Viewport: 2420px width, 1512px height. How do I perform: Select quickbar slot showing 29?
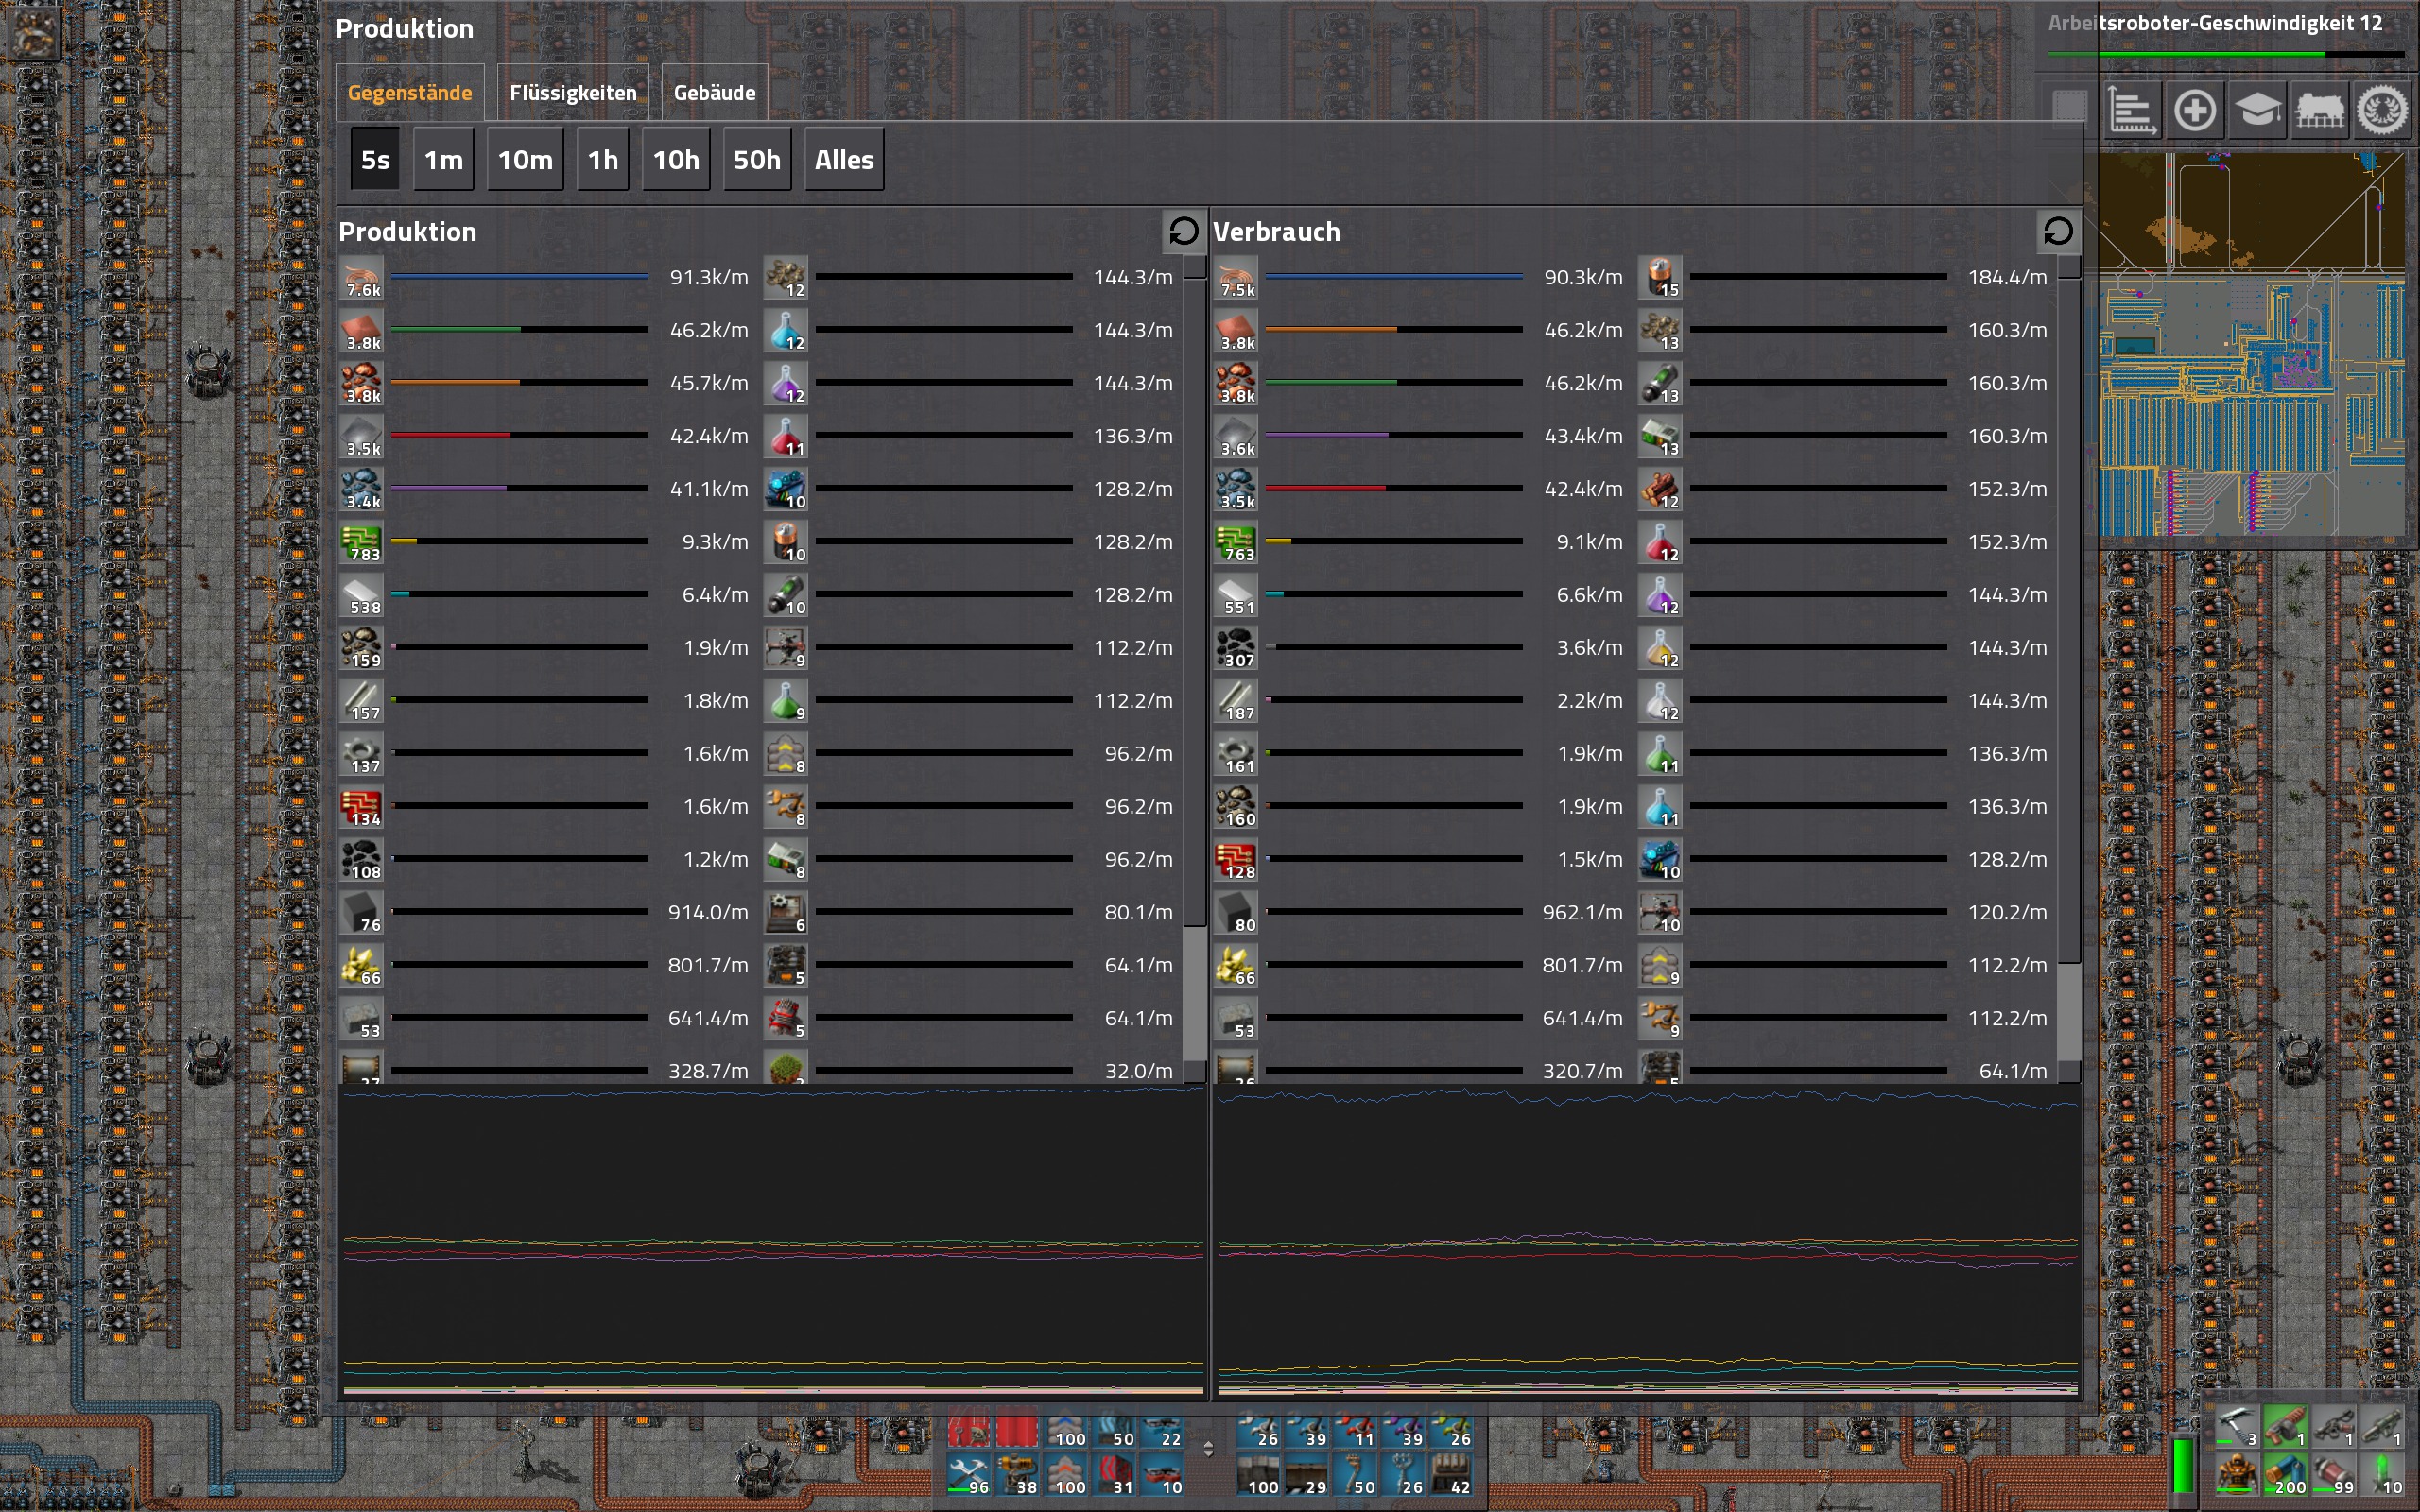(x=1306, y=1476)
